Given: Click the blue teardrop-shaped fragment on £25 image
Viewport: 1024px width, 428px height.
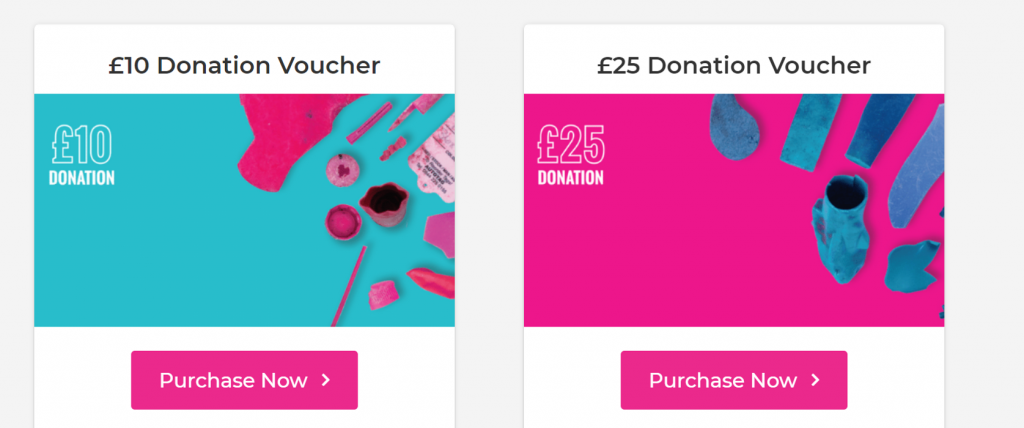Looking at the screenshot, I should pyautogui.click(x=733, y=127).
